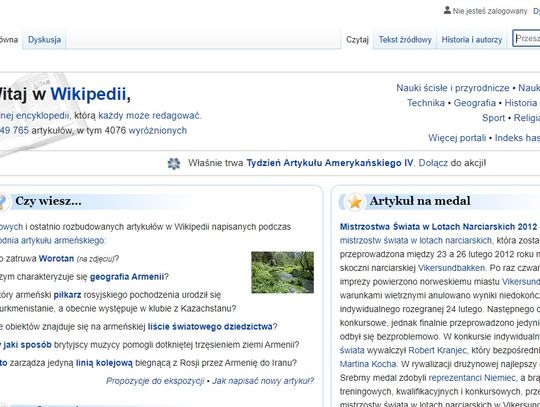
Task: Click the user silhouette icon by login status
Action: point(447,10)
